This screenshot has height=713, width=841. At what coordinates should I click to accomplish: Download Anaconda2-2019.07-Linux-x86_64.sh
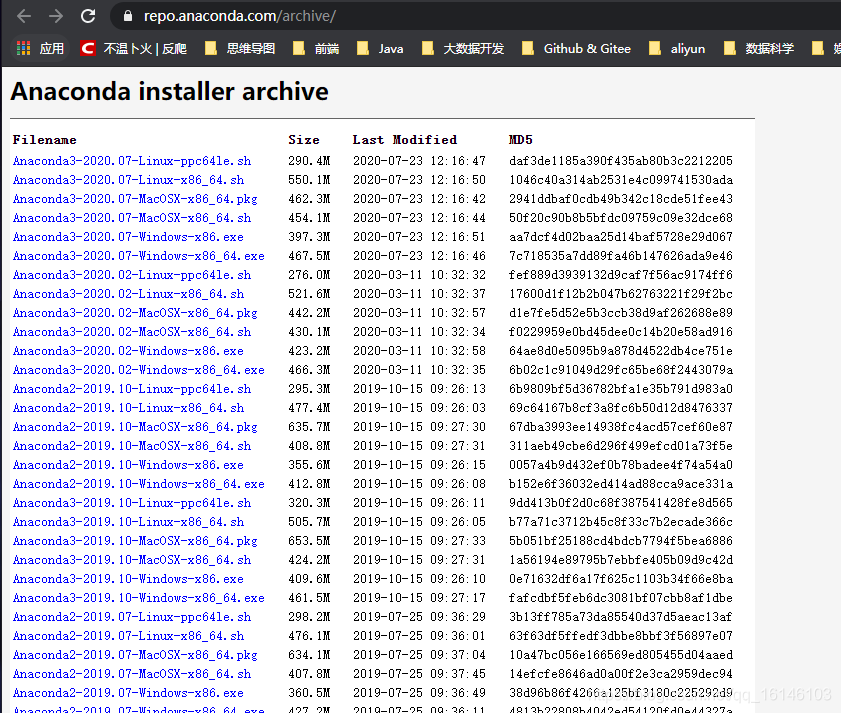tap(129, 636)
